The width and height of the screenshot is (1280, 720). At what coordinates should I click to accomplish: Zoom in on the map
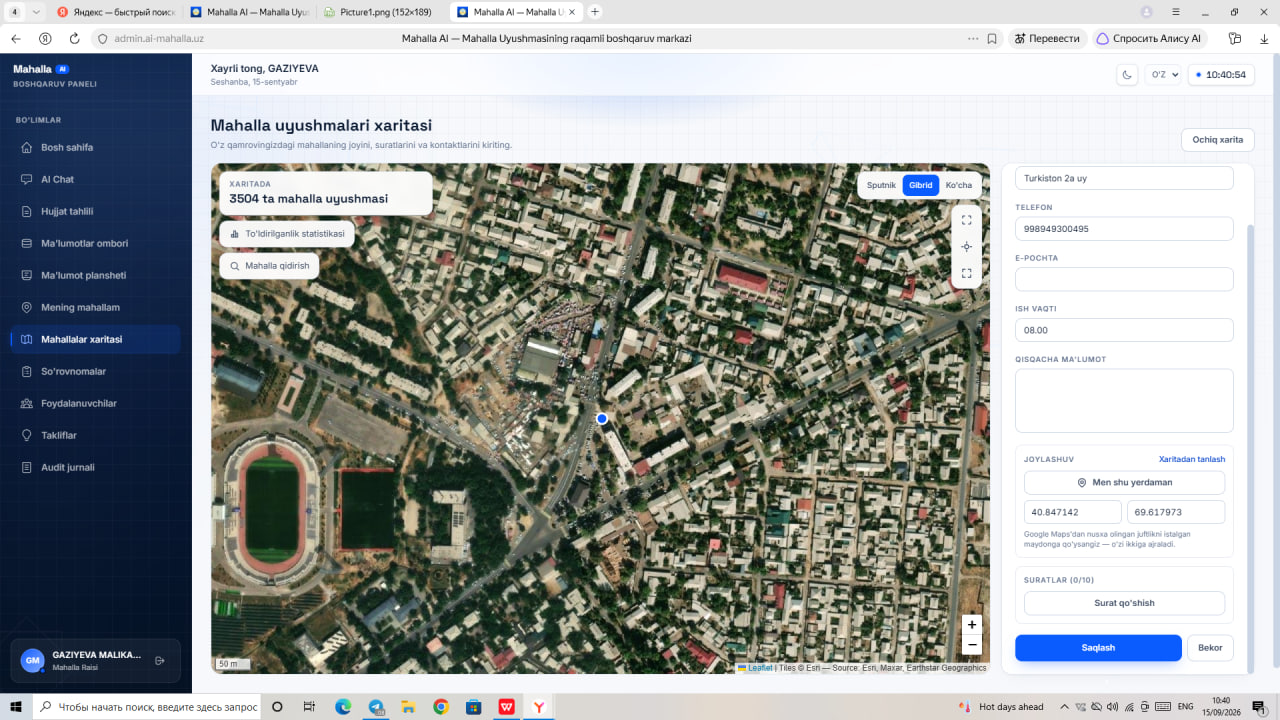click(x=971, y=624)
